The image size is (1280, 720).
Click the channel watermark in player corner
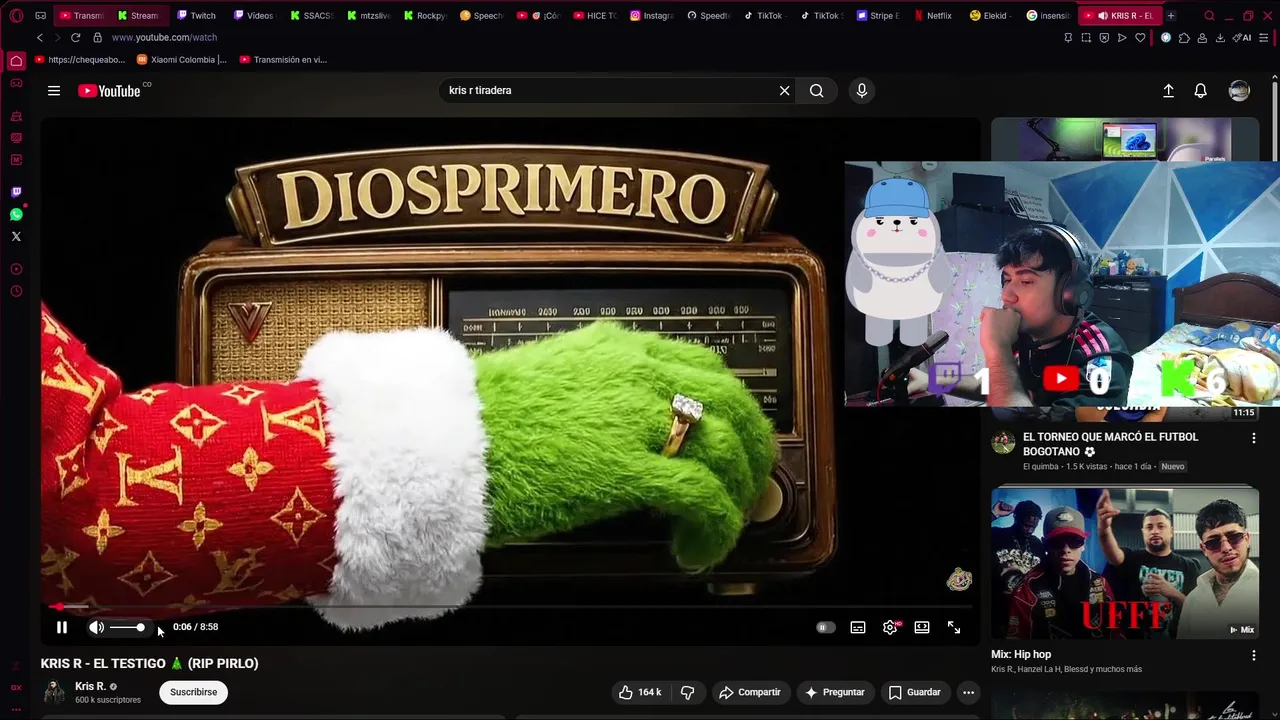pos(959,579)
